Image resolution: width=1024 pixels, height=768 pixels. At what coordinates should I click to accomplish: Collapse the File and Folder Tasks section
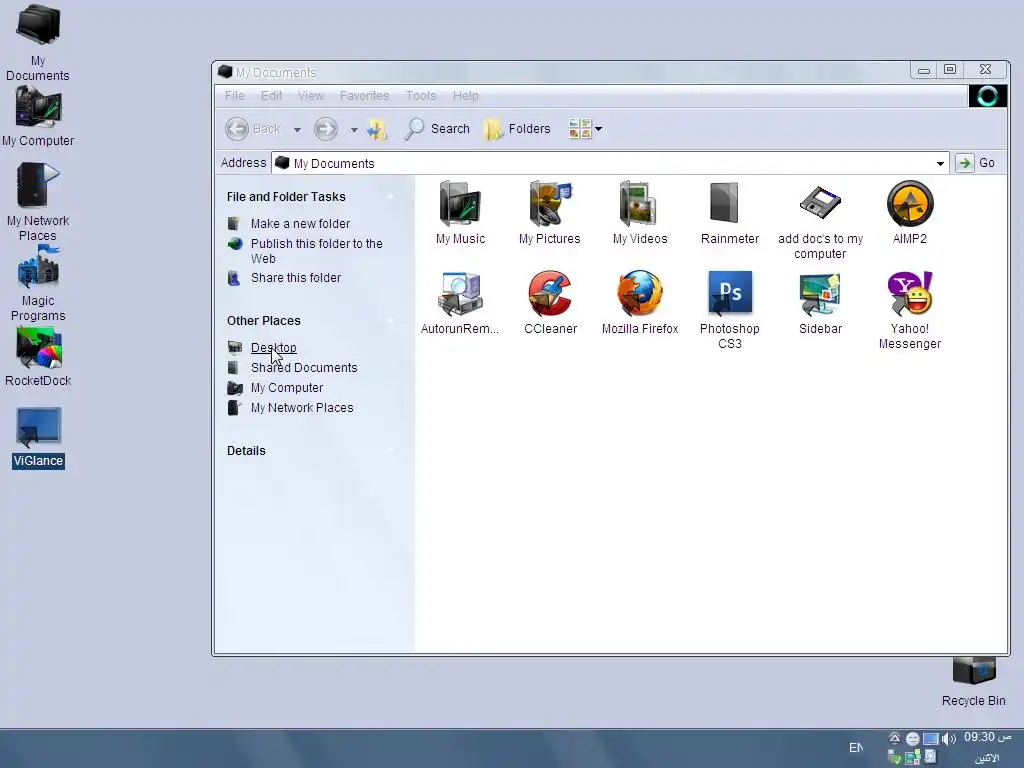pos(391,197)
